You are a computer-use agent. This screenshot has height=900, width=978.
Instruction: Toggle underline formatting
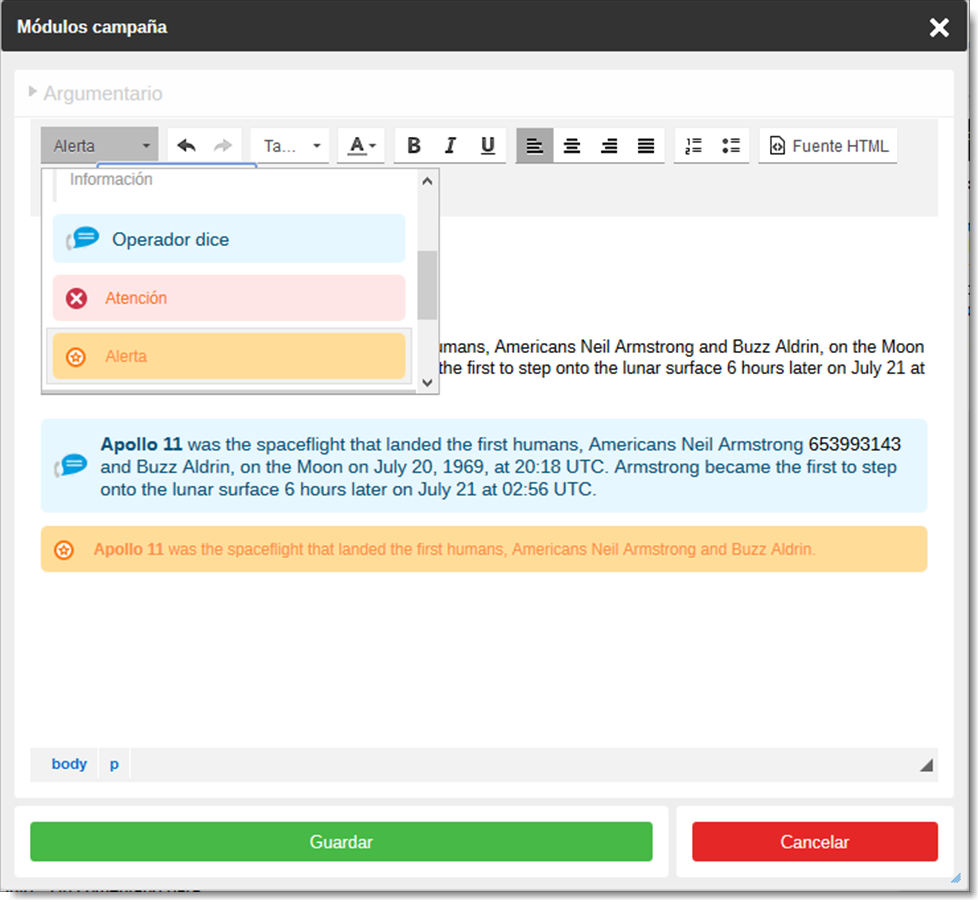tap(487, 146)
